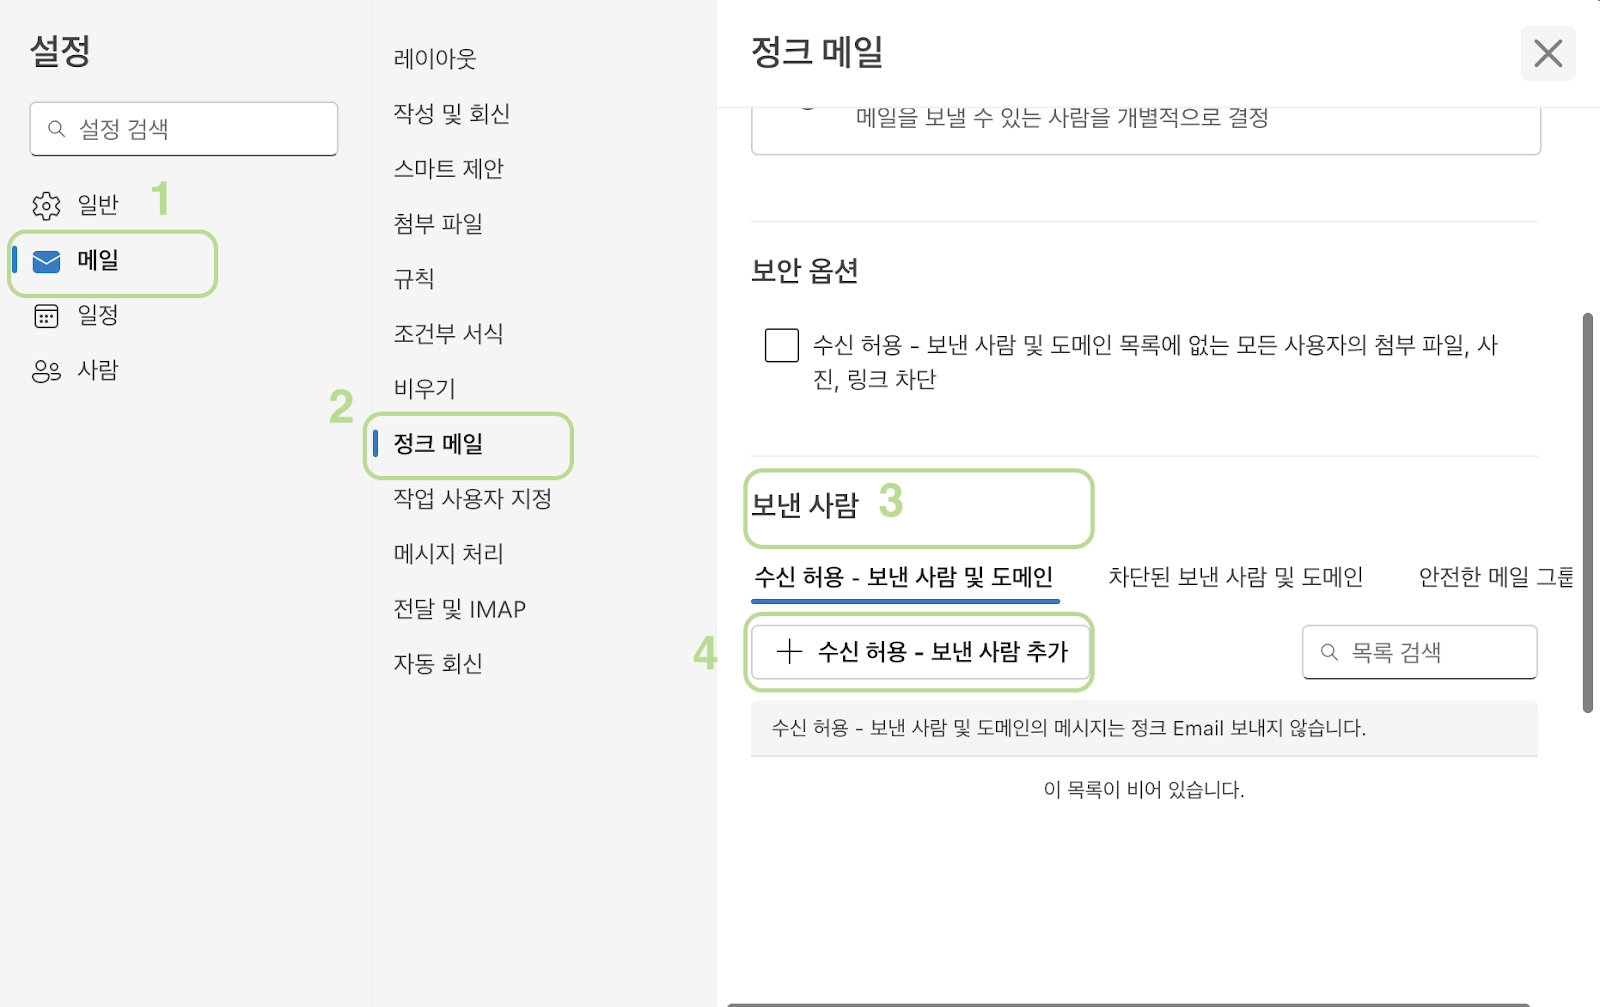This screenshot has width=1600, height=1007.
Task: Open the People icon in settings sidebar
Action: (x=46, y=371)
